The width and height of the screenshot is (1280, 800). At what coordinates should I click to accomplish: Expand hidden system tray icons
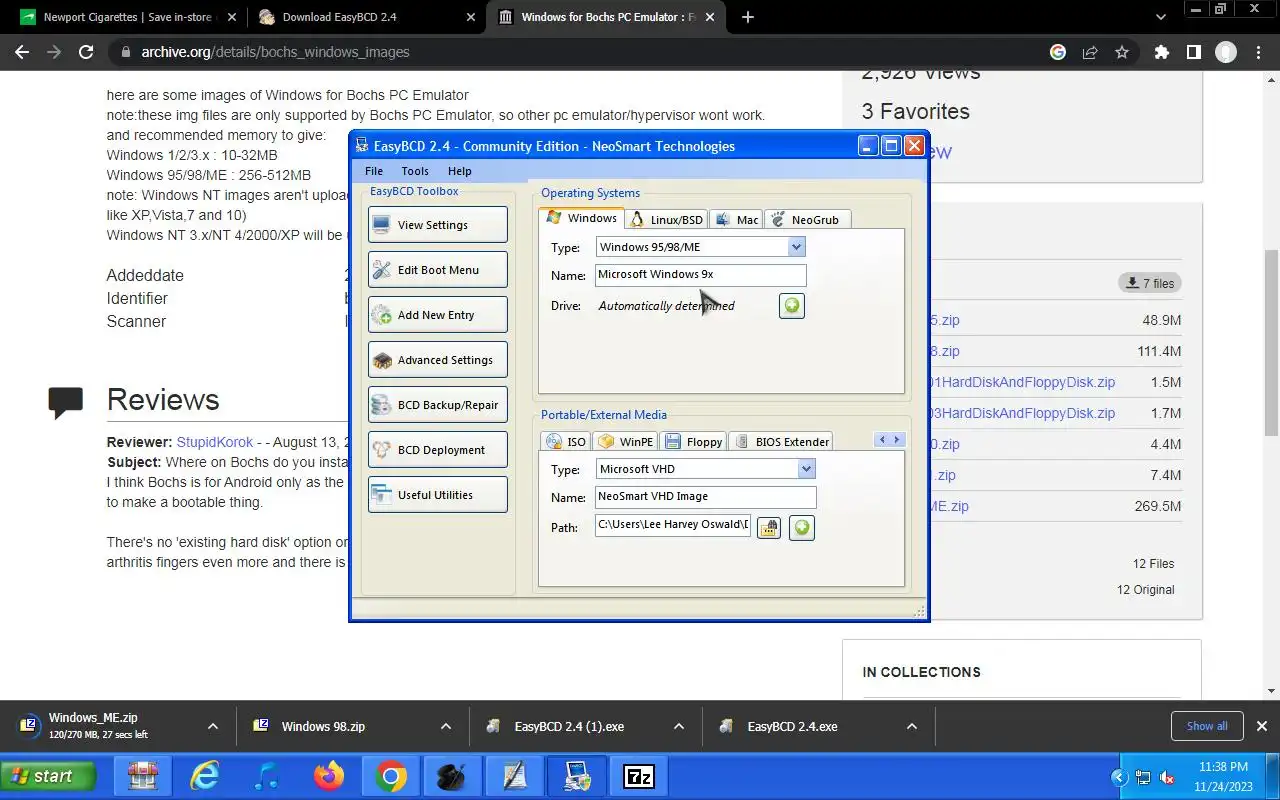pyautogui.click(x=1119, y=777)
